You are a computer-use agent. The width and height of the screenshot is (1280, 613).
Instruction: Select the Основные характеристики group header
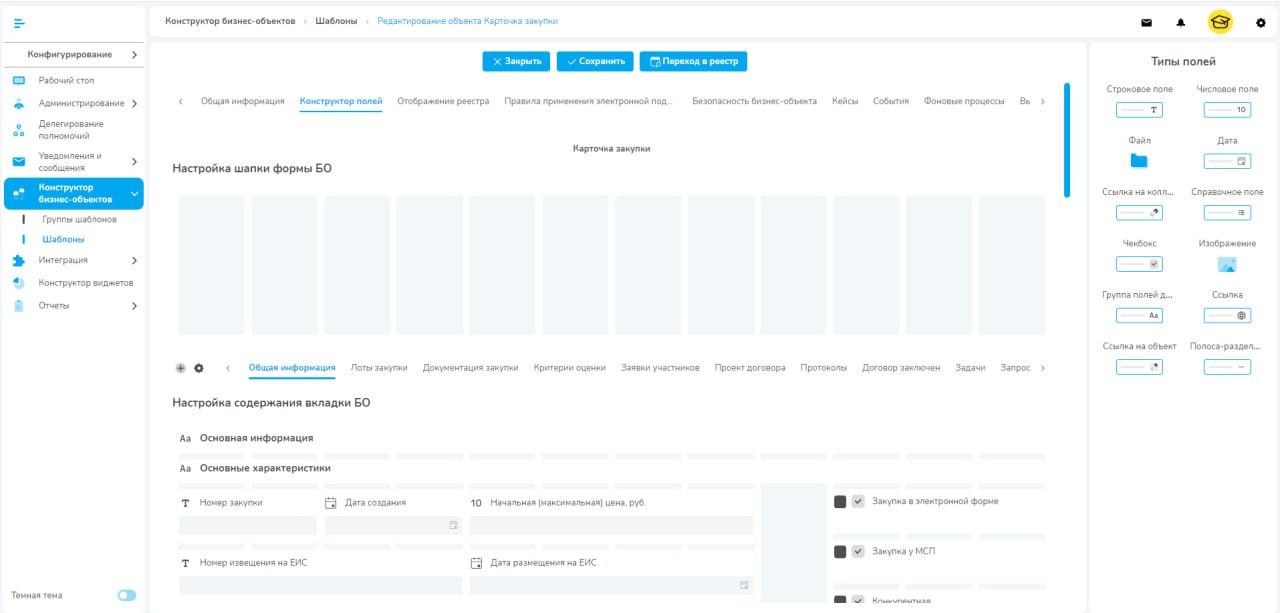pos(265,468)
